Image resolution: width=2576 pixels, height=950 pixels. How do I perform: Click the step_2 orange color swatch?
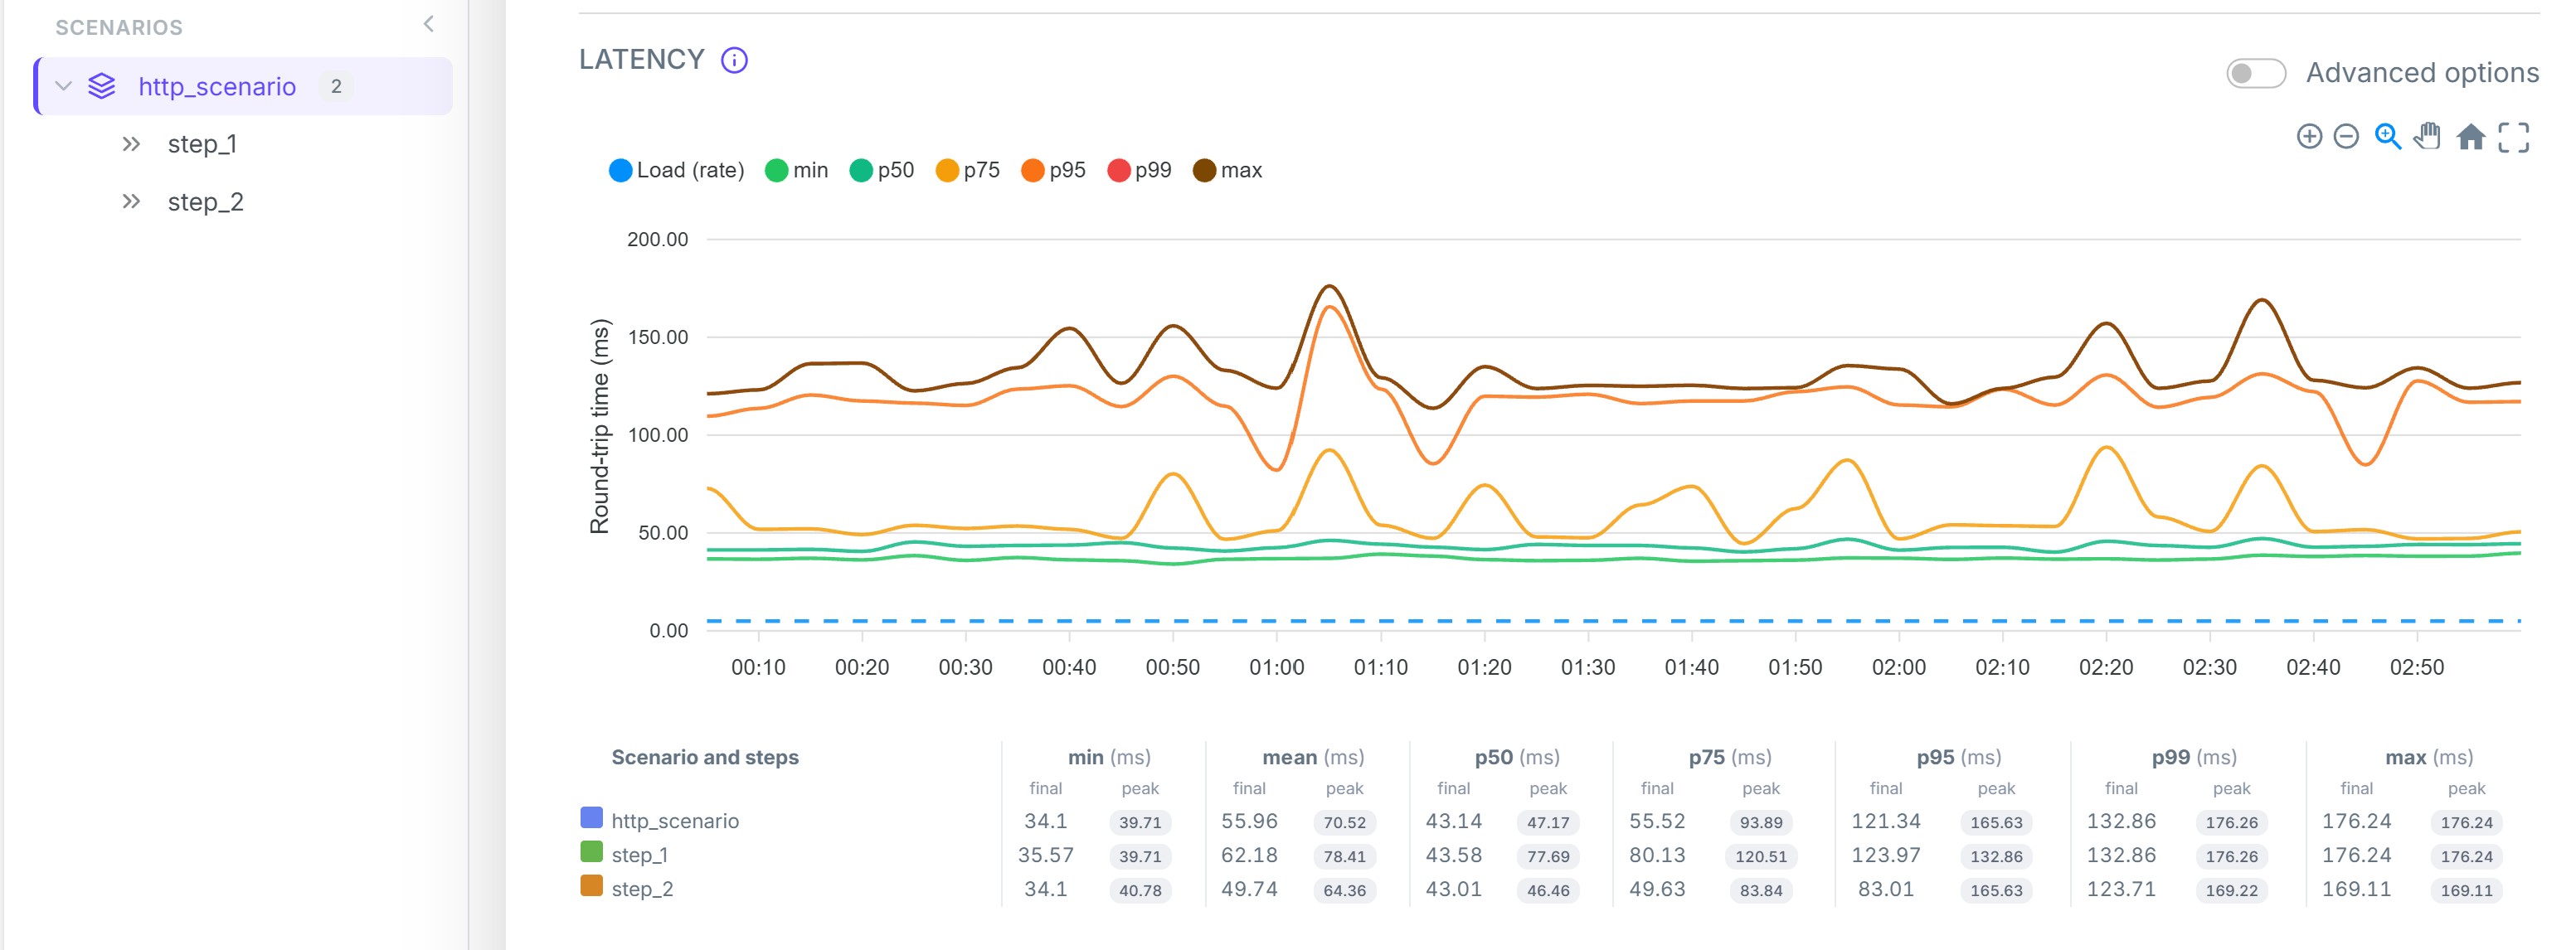pyautogui.click(x=591, y=886)
